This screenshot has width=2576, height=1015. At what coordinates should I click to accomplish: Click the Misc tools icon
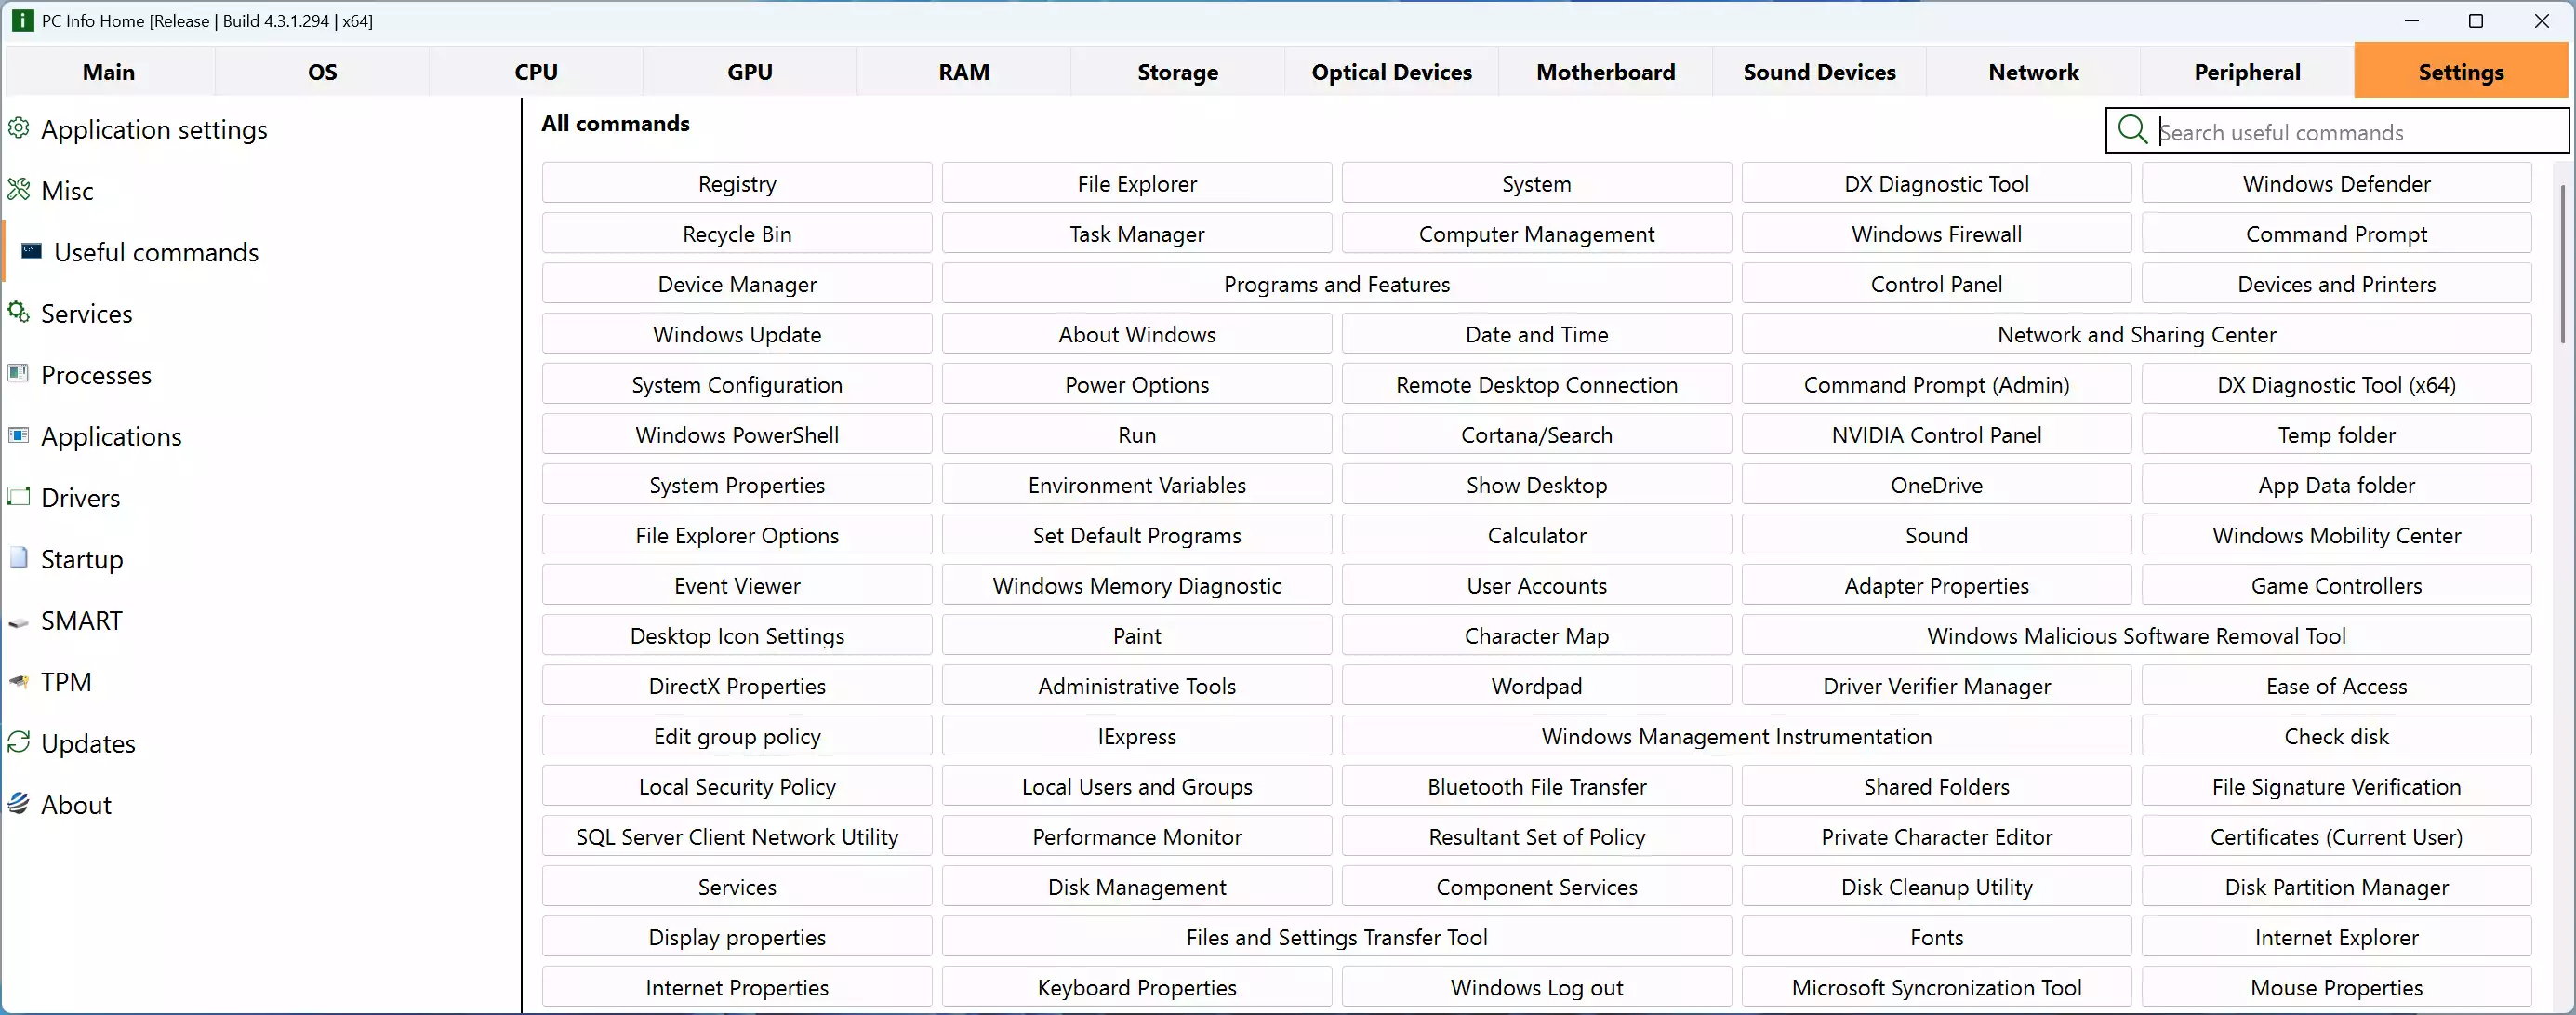[x=18, y=189]
